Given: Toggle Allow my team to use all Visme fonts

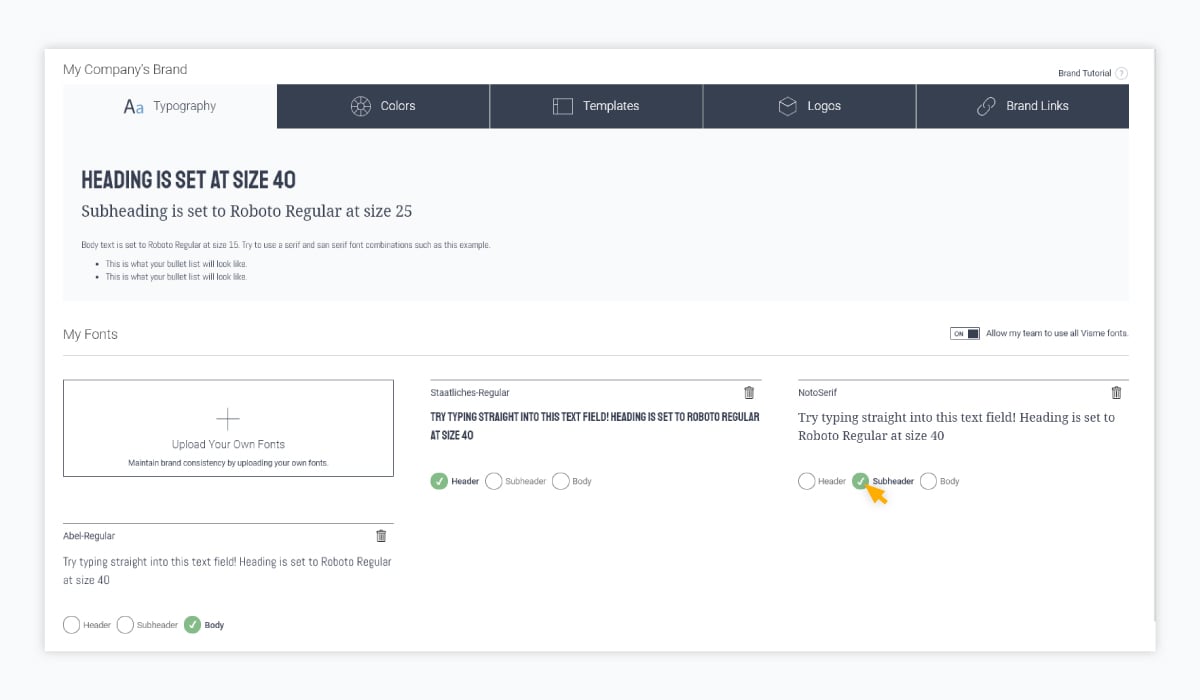Looking at the screenshot, I should coord(965,334).
